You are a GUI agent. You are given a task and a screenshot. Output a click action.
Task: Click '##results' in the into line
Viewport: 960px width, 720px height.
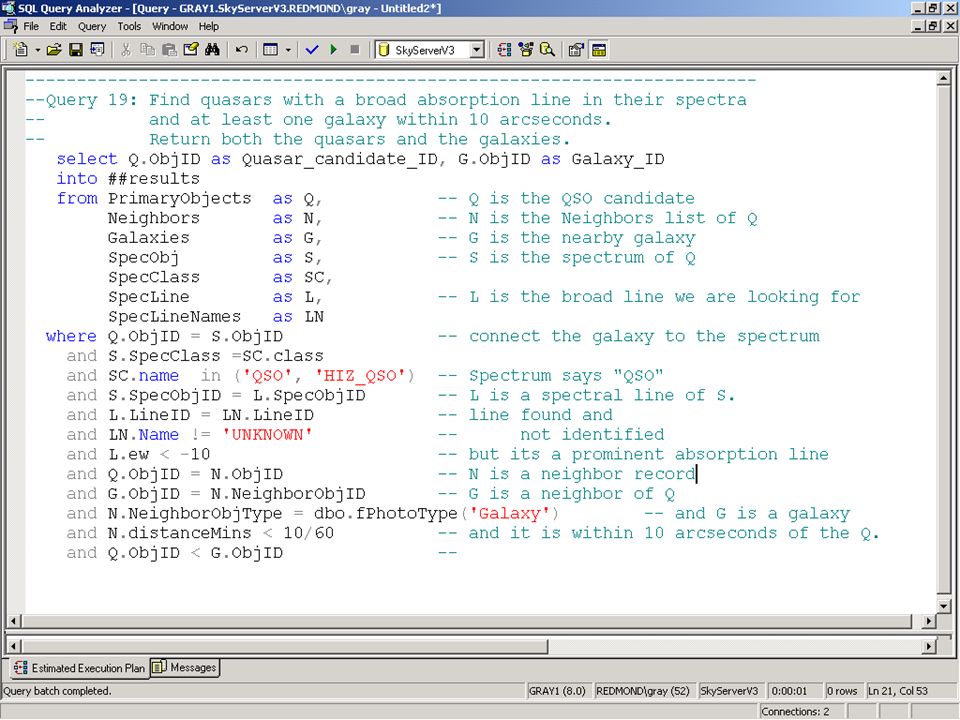(x=154, y=179)
